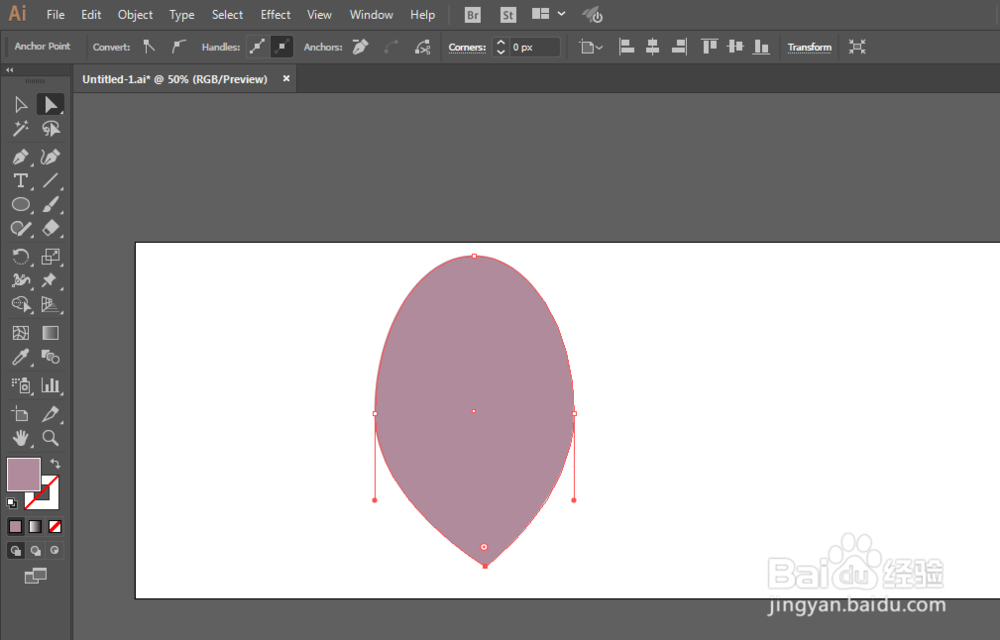Click the GPU performance rocket icon
This screenshot has height=640, width=1000.
(x=592, y=15)
